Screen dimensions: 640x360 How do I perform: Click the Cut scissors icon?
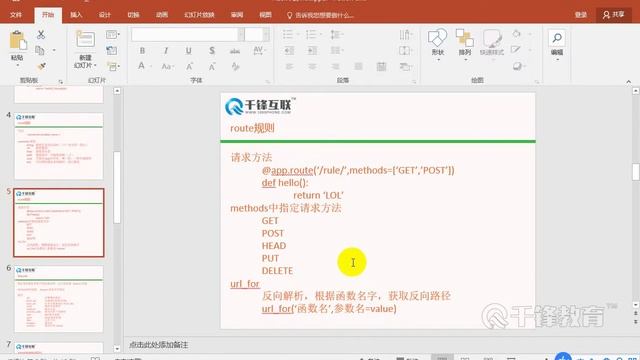[x=40, y=35]
